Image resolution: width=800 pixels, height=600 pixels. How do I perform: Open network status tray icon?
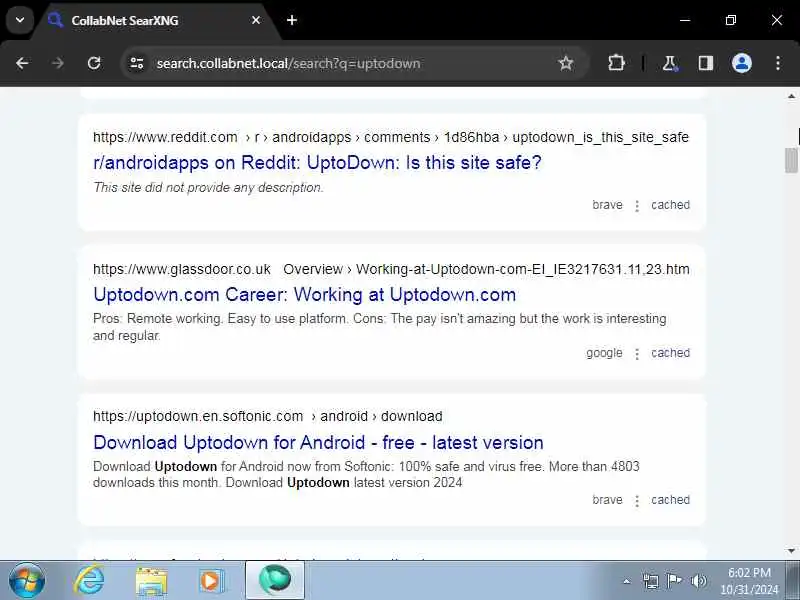pos(651,581)
